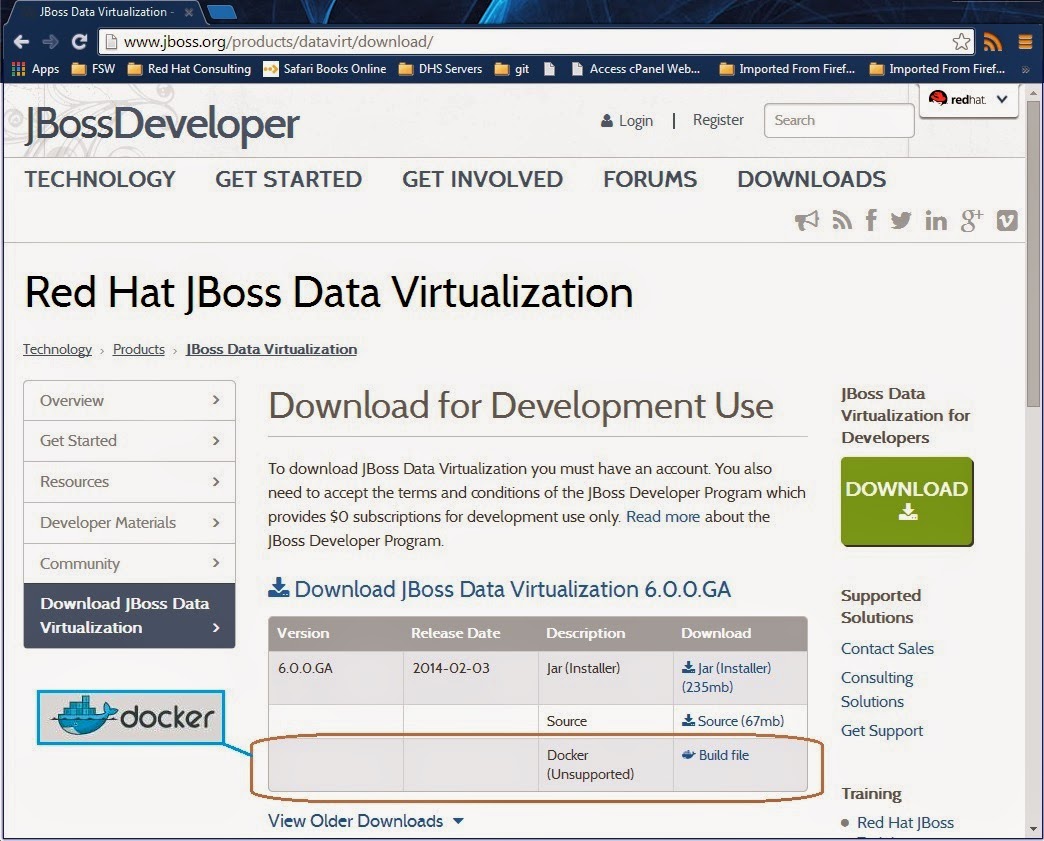Open the Docker Build file link
This screenshot has height=841, width=1044.
pos(715,755)
